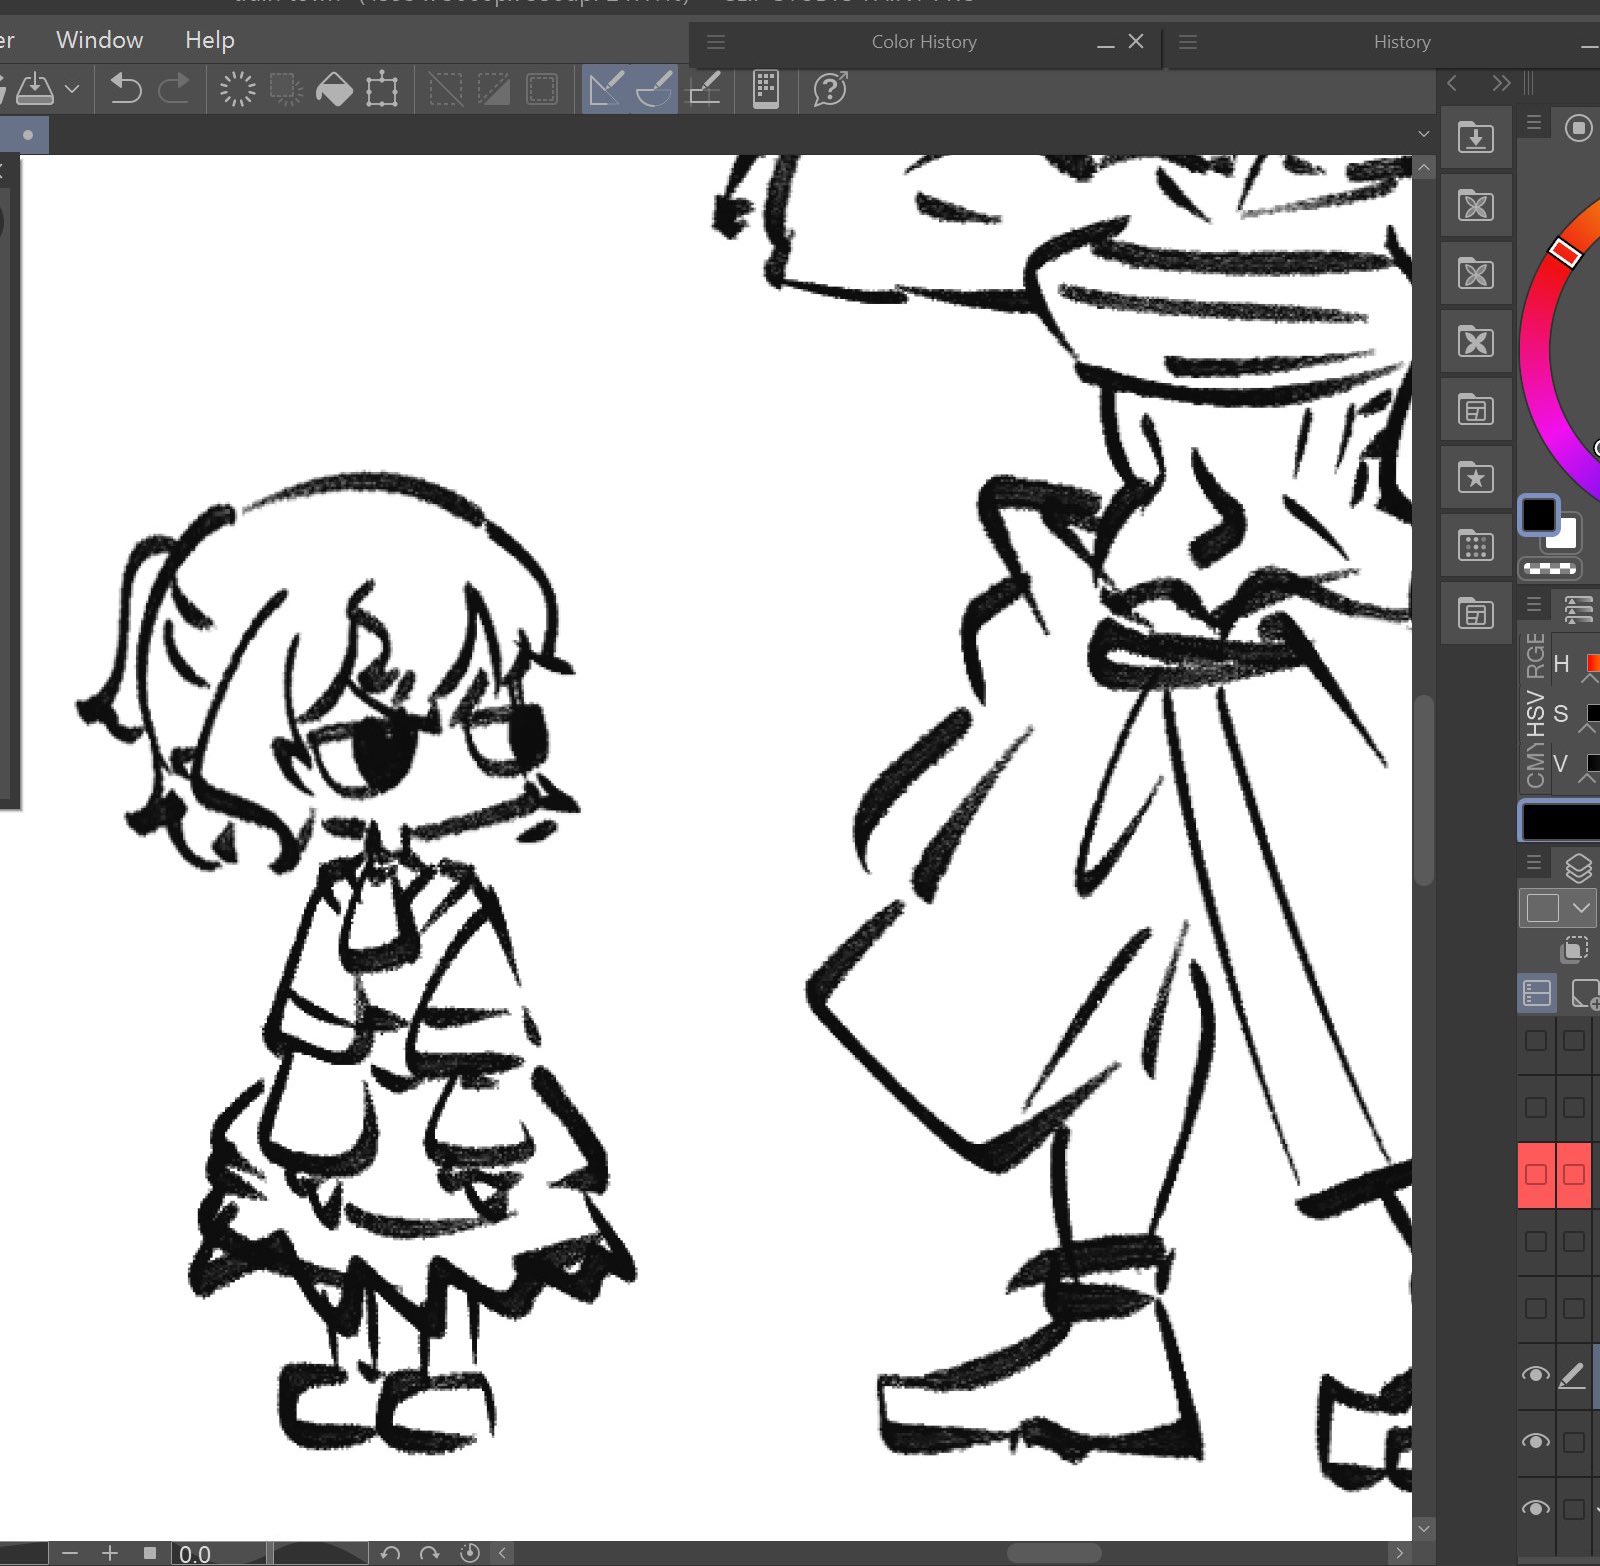Click the Layers stack icon
1600x1566 pixels.
(x=1578, y=868)
